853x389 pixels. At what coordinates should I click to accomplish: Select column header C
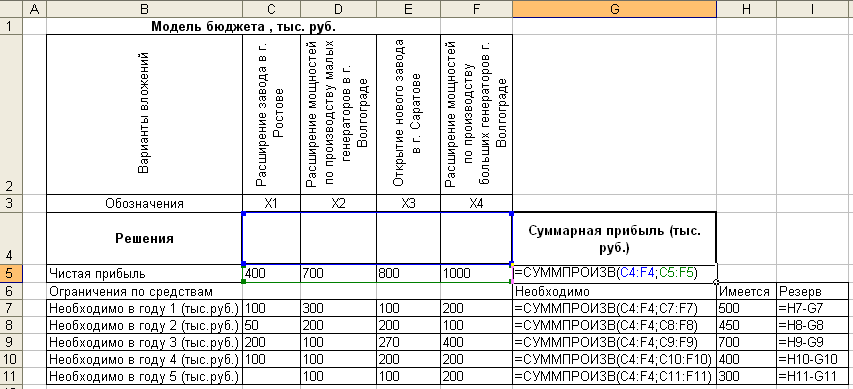(x=271, y=9)
